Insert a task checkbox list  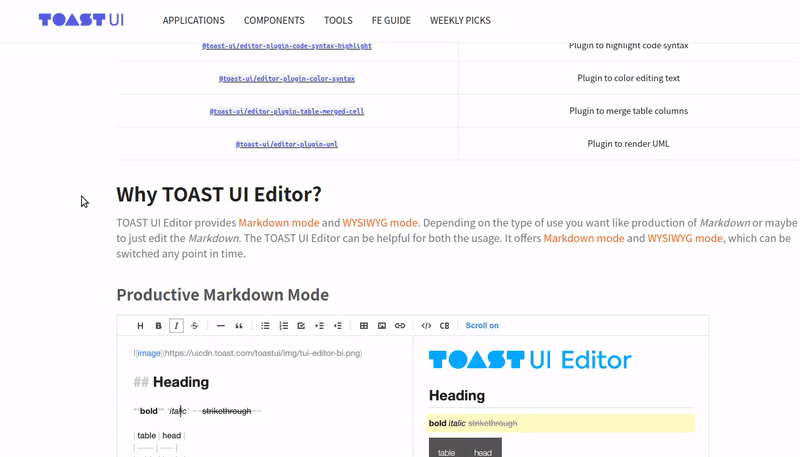coord(301,326)
